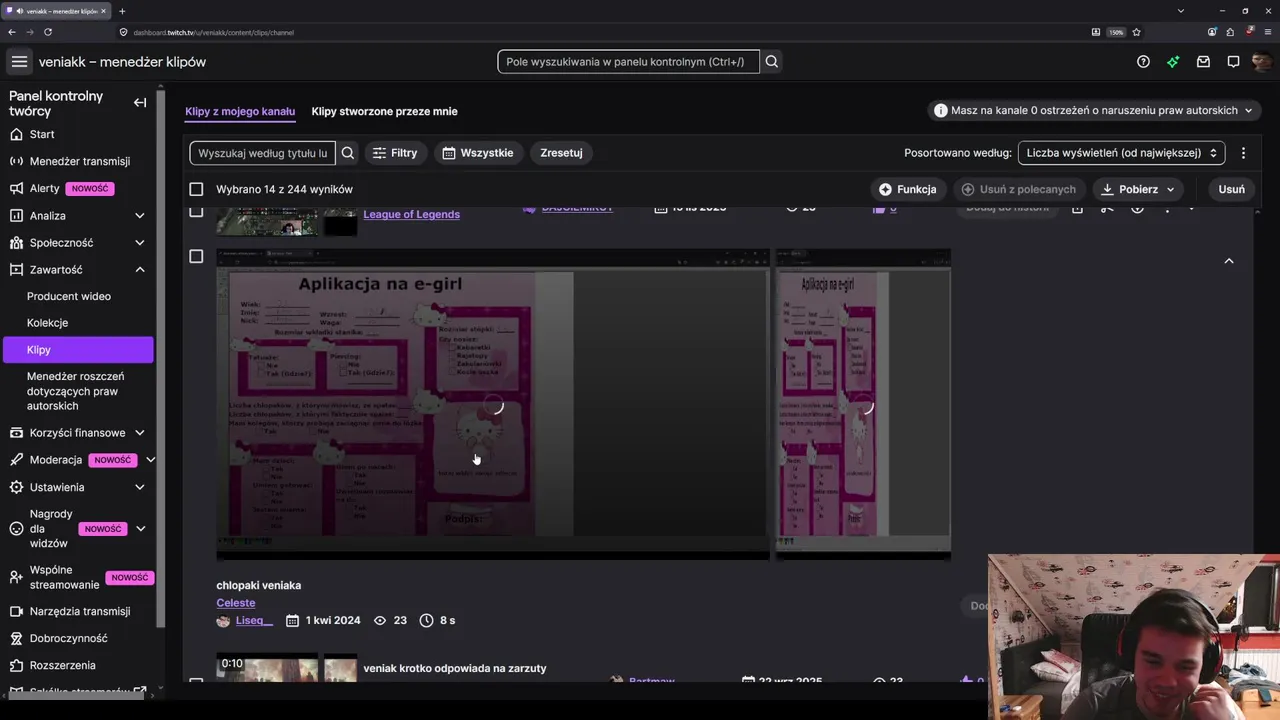This screenshot has height=720, width=1280.
Task: Open the user profile avatar menu
Action: coord(1262,62)
